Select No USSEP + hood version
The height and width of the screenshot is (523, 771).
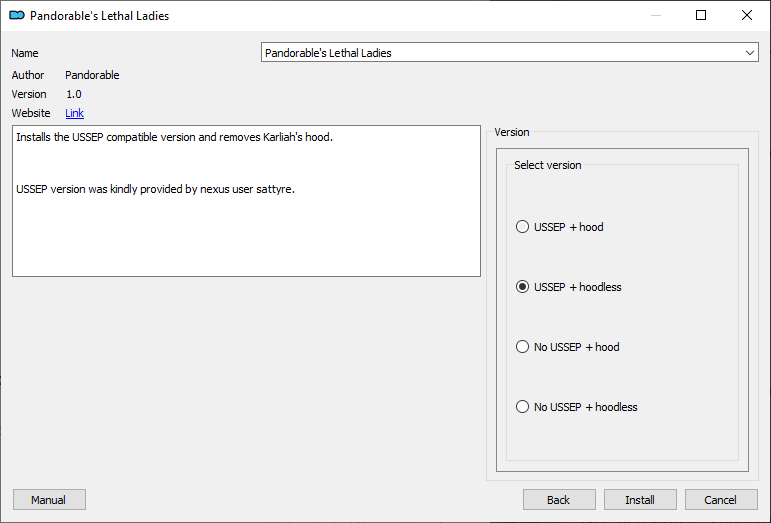pyautogui.click(x=567, y=347)
